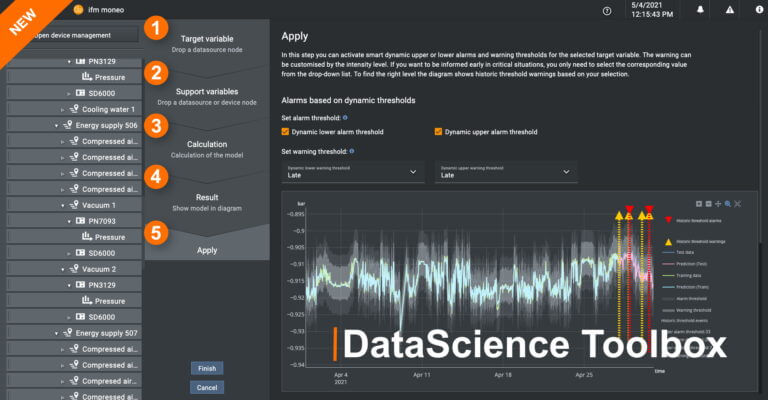768x400 pixels.
Task: Toggle Dynamic lower alarm threshold checkbox
Action: point(286,131)
